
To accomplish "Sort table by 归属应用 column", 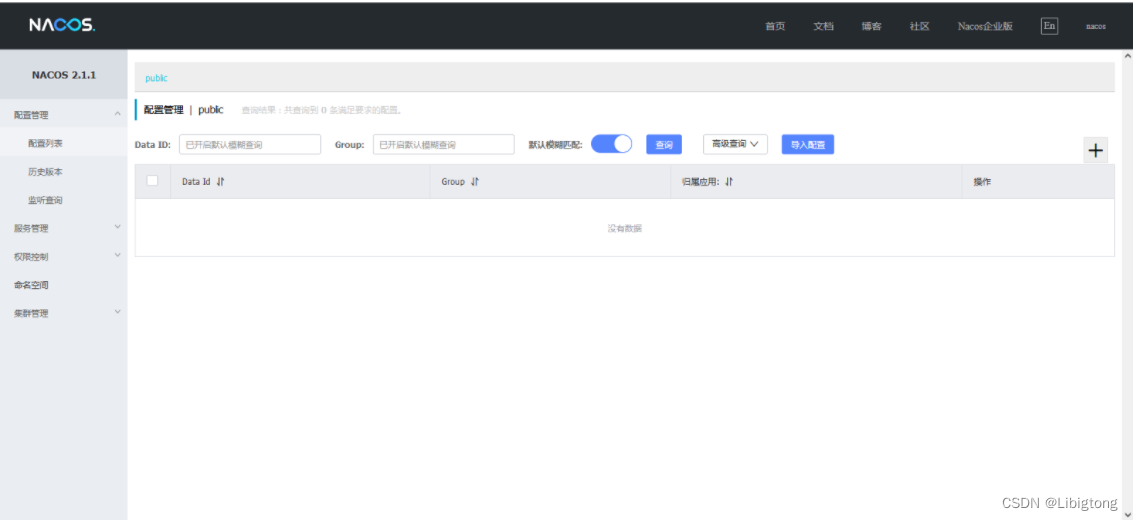I will coord(729,182).
